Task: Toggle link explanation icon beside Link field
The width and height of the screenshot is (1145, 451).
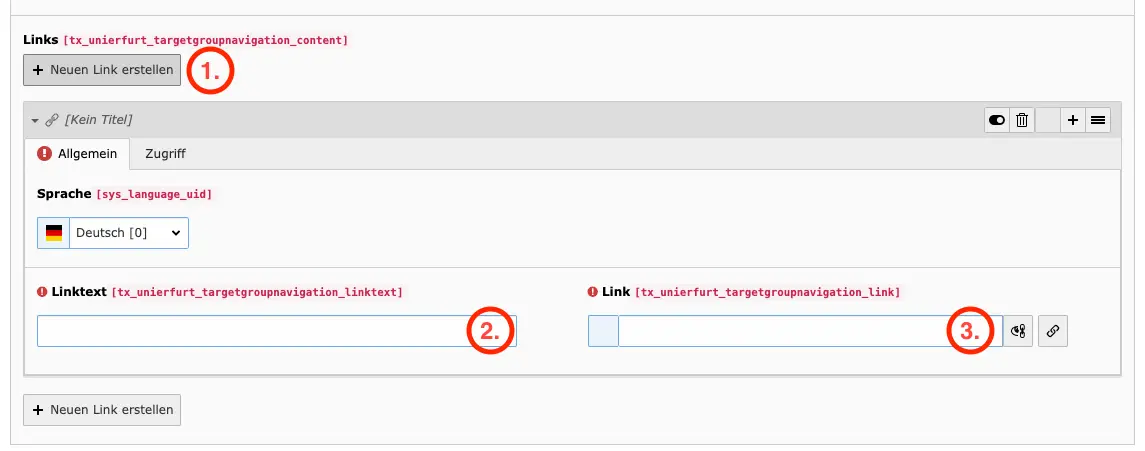Action: [x=1019, y=331]
